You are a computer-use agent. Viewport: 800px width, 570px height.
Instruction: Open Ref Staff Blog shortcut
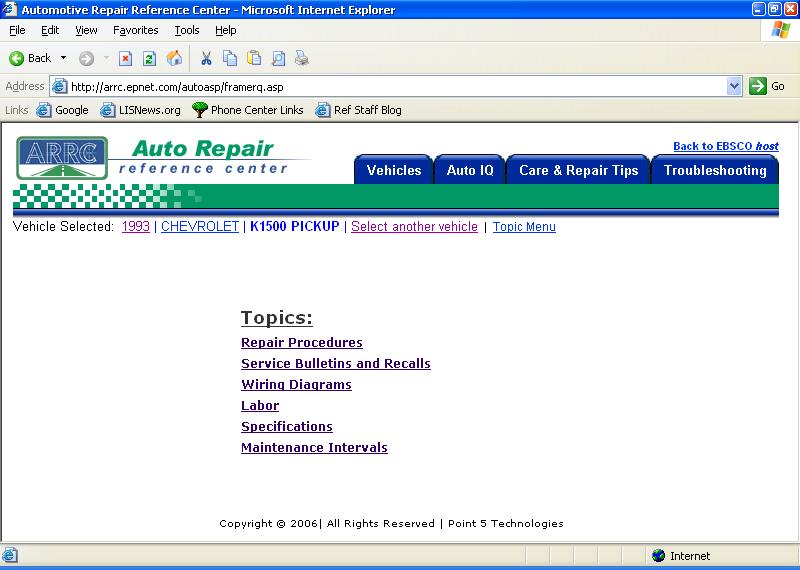pyautogui.click(x=358, y=110)
